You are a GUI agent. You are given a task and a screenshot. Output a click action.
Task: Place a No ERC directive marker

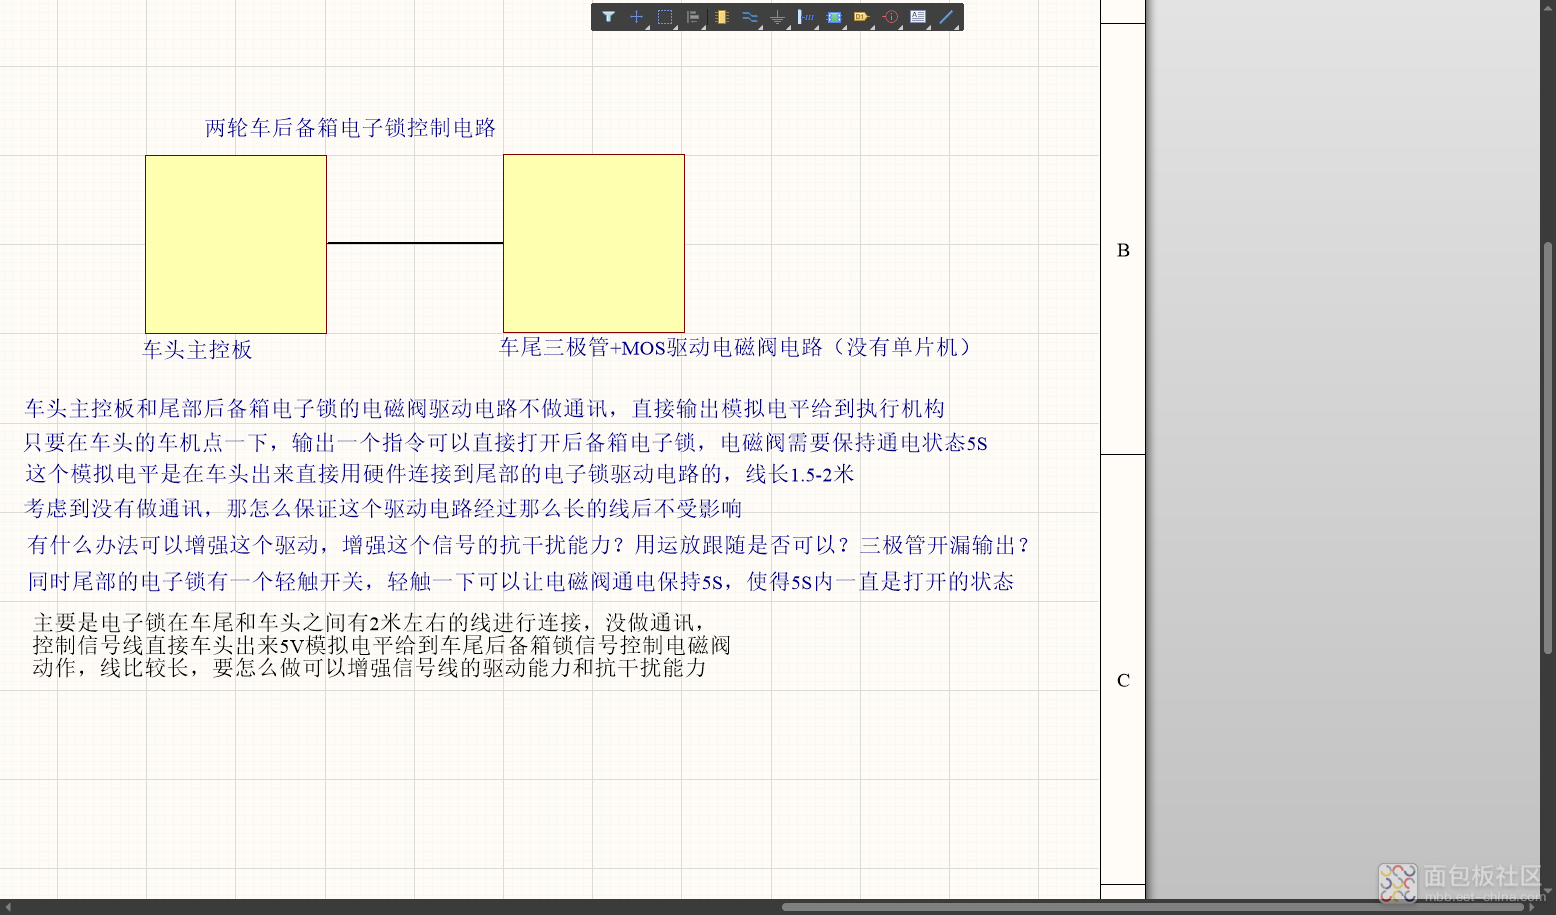[889, 16]
